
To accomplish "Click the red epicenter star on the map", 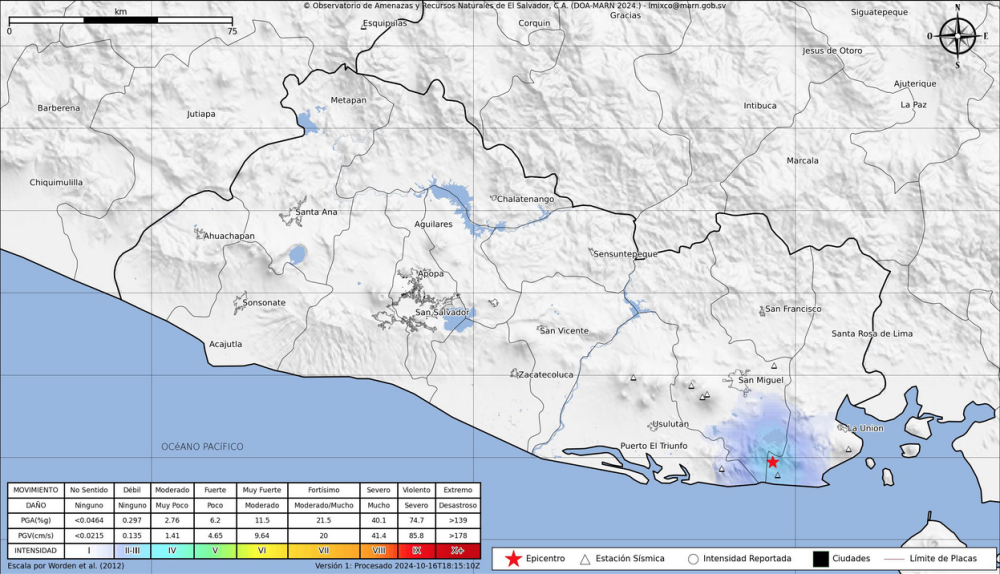I will (772, 462).
